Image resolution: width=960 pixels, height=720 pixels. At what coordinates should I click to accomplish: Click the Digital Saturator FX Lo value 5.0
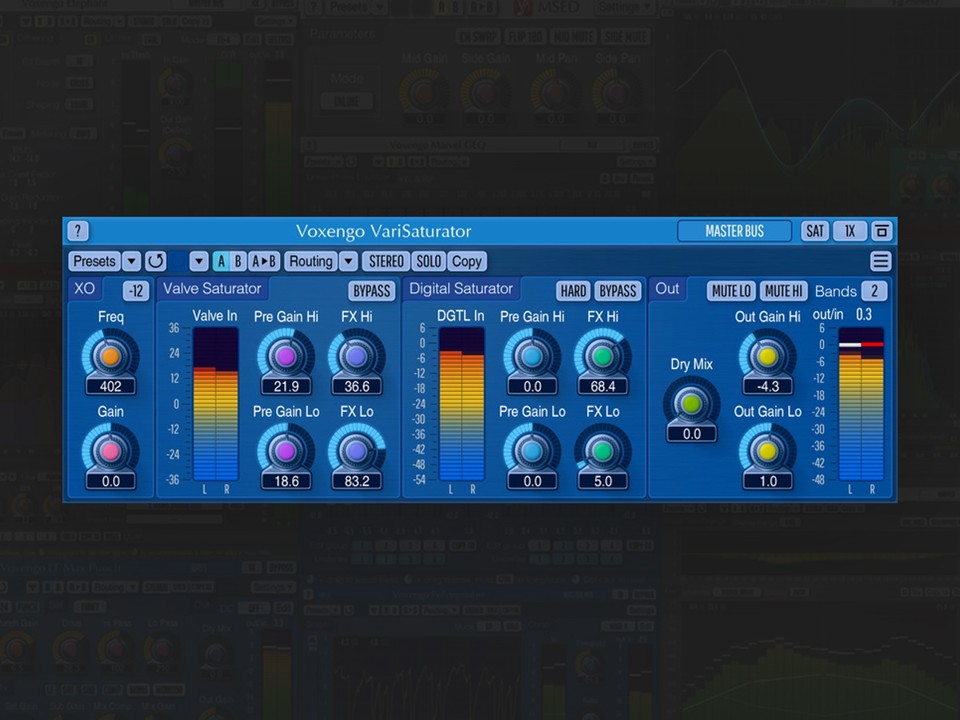click(602, 481)
